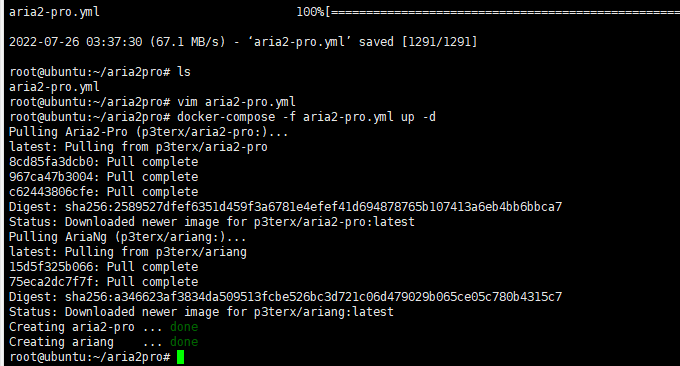The image size is (680, 366).
Task: Click the green 'done' after Creating ariang
Action: [x=184, y=342]
